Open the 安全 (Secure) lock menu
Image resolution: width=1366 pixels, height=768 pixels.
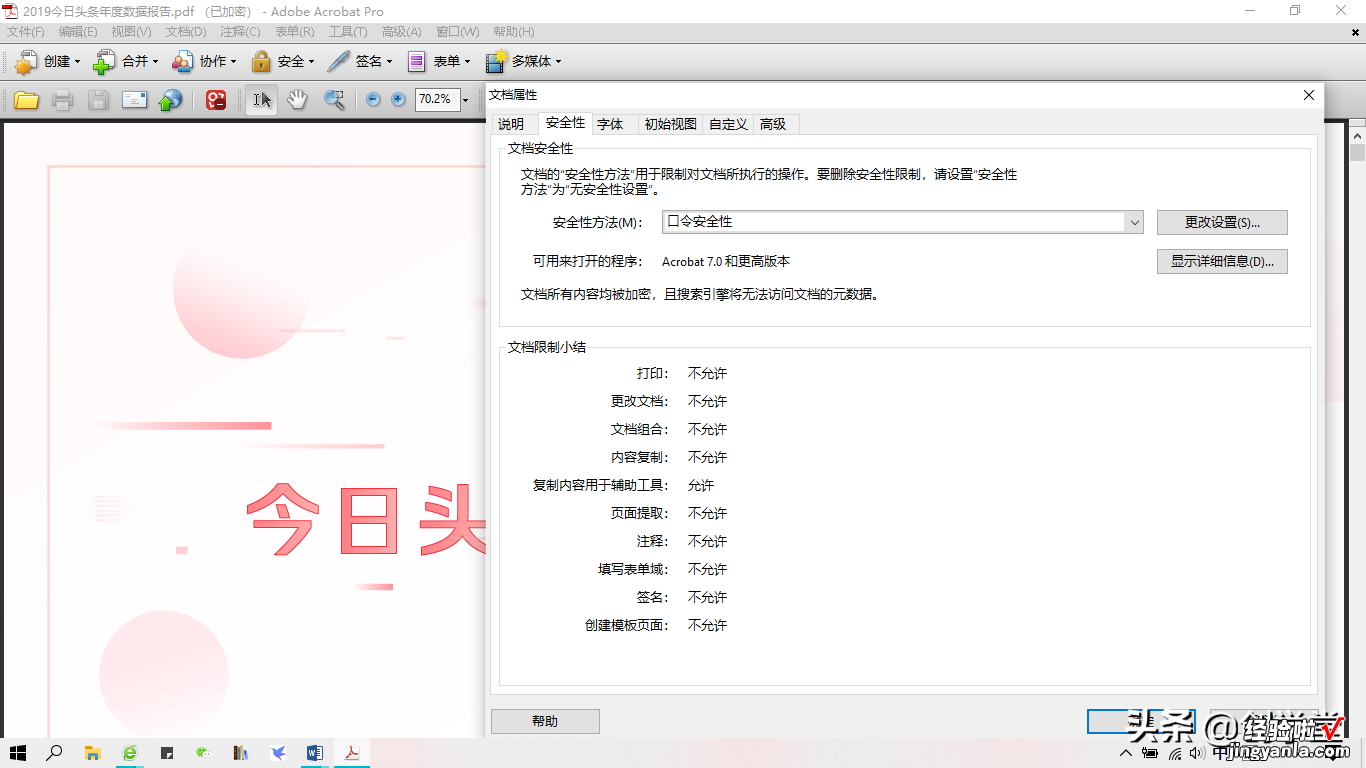283,61
